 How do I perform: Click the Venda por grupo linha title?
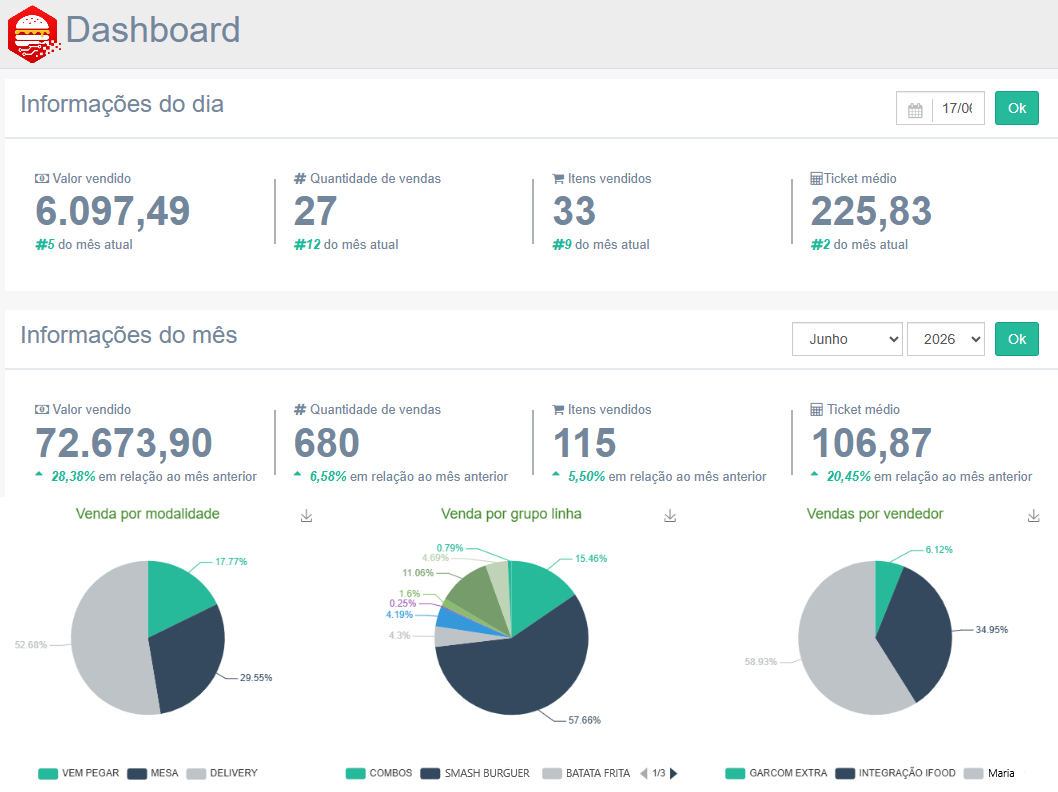(x=511, y=514)
